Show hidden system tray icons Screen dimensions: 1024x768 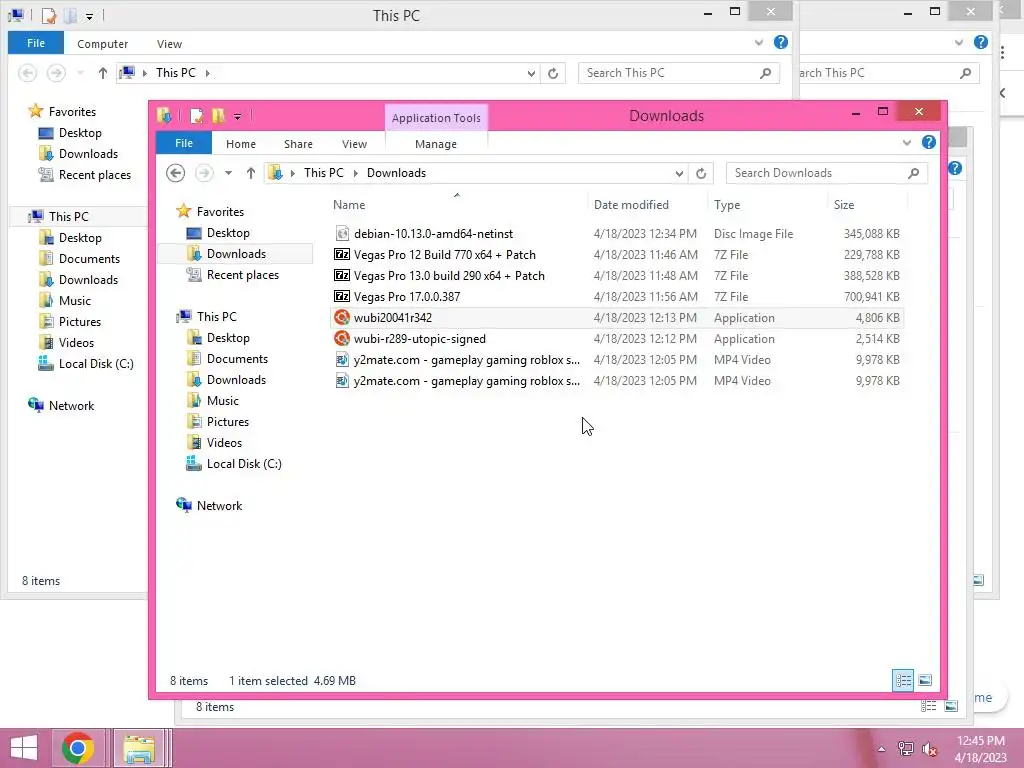click(x=881, y=749)
